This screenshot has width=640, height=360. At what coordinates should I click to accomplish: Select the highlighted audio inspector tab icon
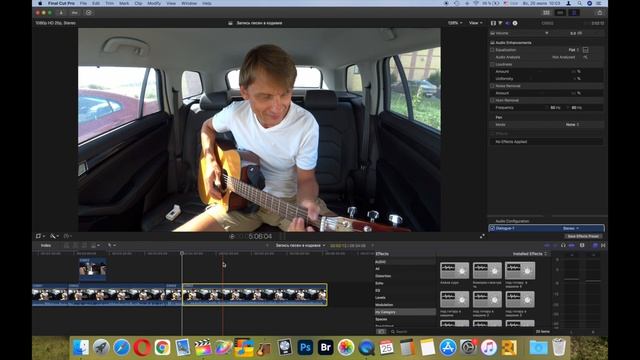click(507, 23)
